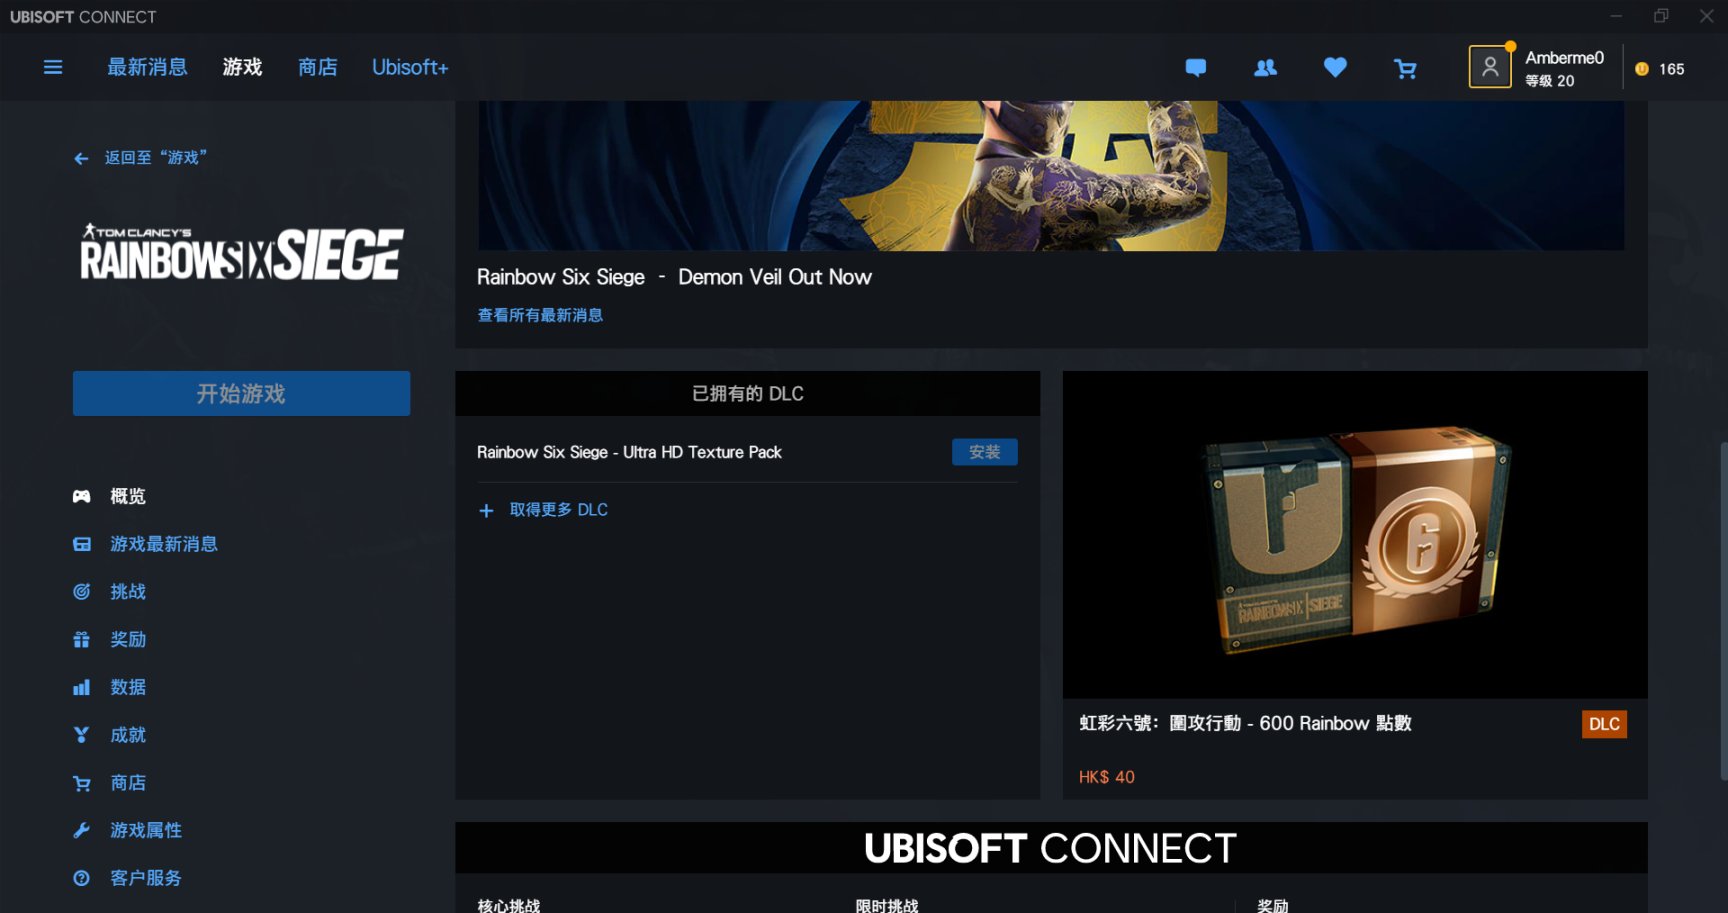Click the 返回至 游戏 link
The width and height of the screenshot is (1728, 913).
[155, 158]
